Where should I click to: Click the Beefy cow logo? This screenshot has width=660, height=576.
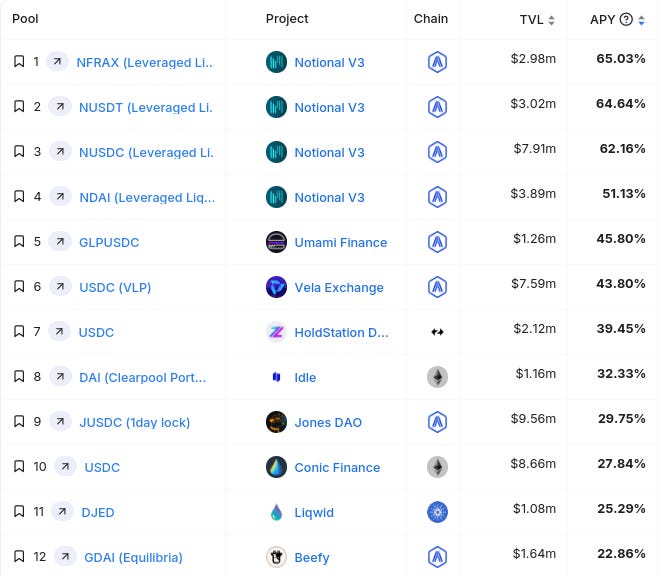(x=277, y=557)
